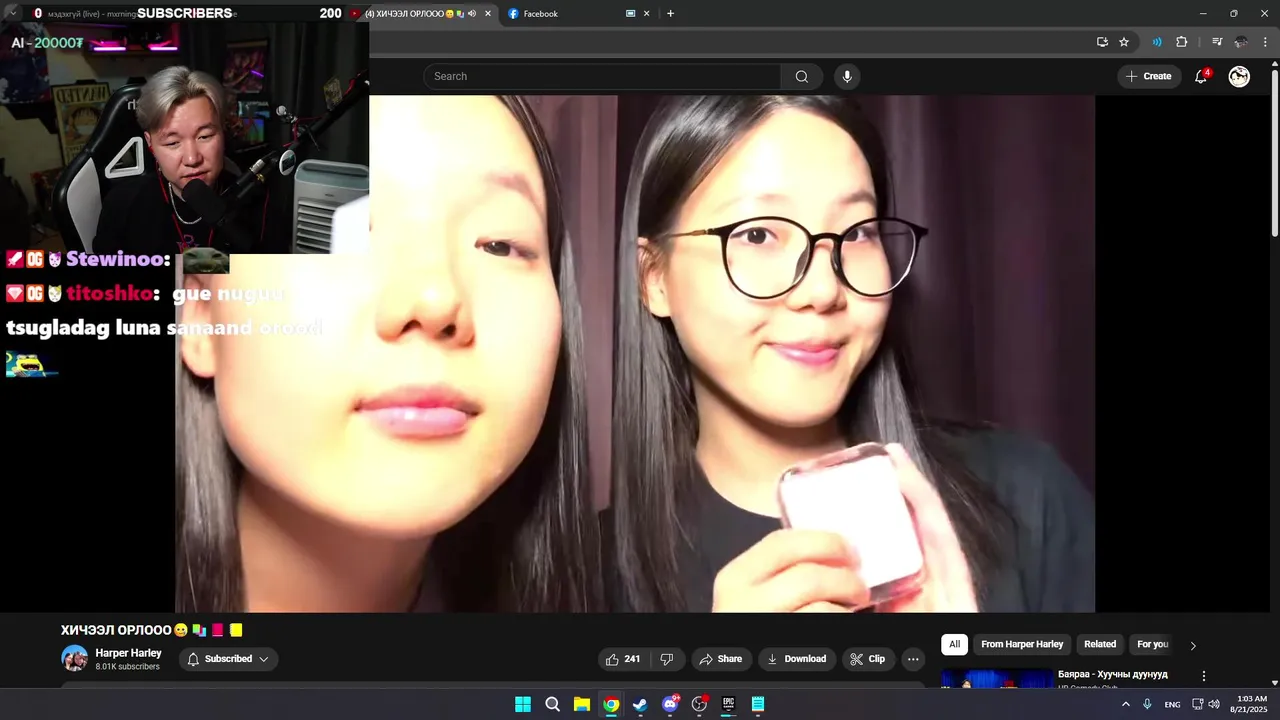Click video title ХИЧЭЭЛ ОРЛООО

click(152, 630)
